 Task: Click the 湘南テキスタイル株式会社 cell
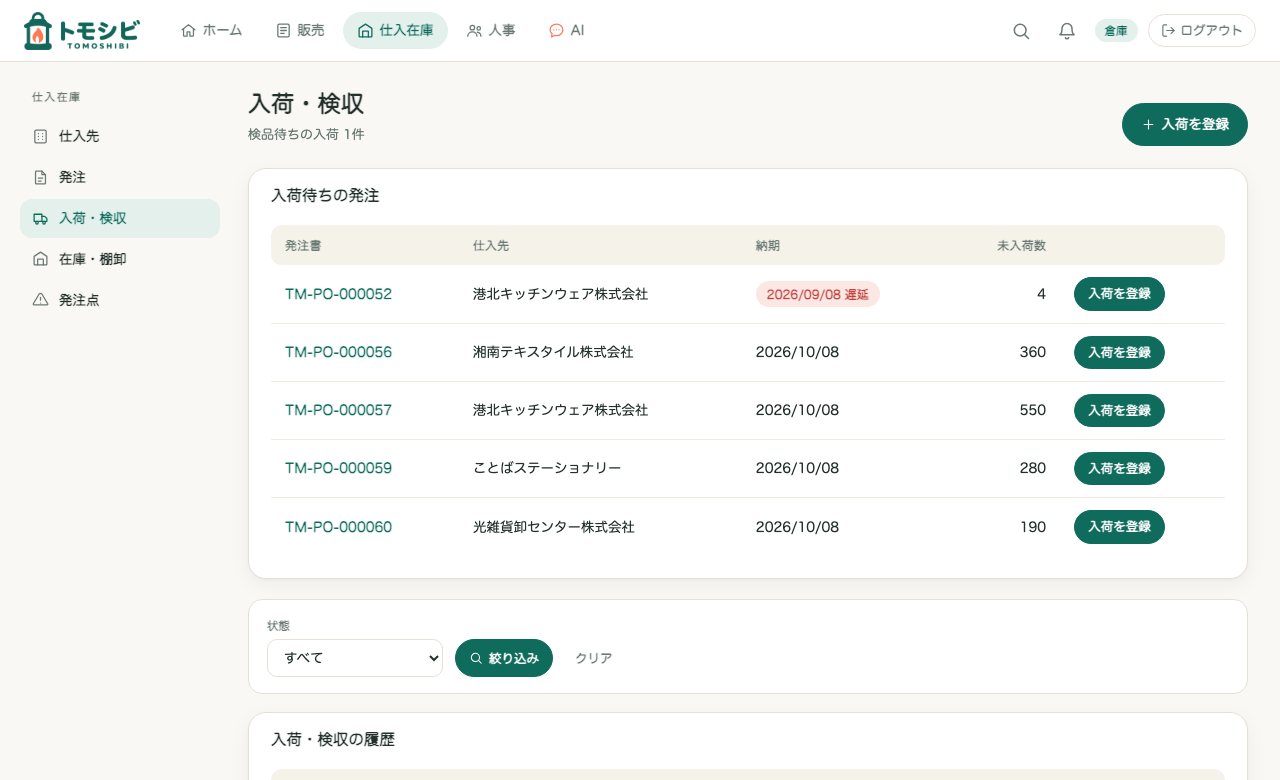(x=553, y=352)
